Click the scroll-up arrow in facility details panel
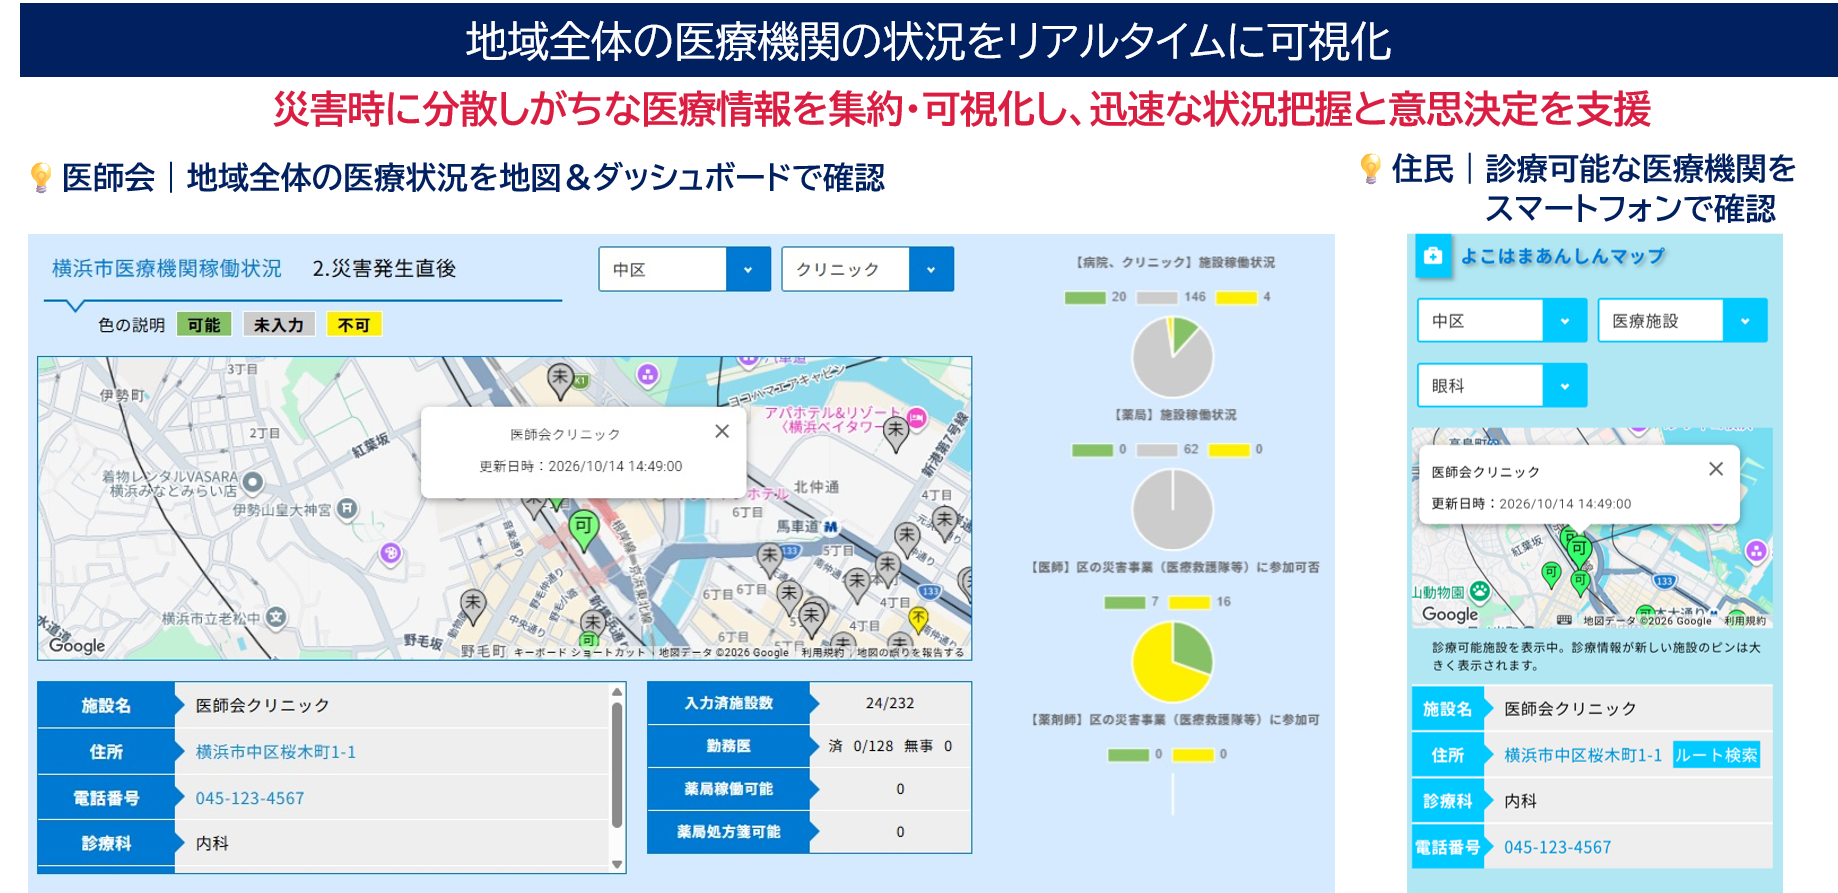1838x893 pixels. coord(617,692)
